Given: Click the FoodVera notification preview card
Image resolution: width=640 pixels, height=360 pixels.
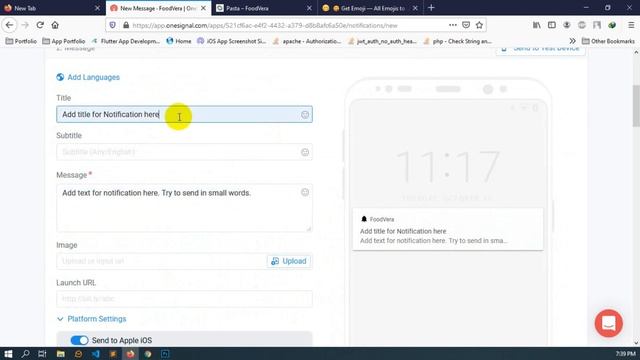Looking at the screenshot, I should [x=448, y=229].
